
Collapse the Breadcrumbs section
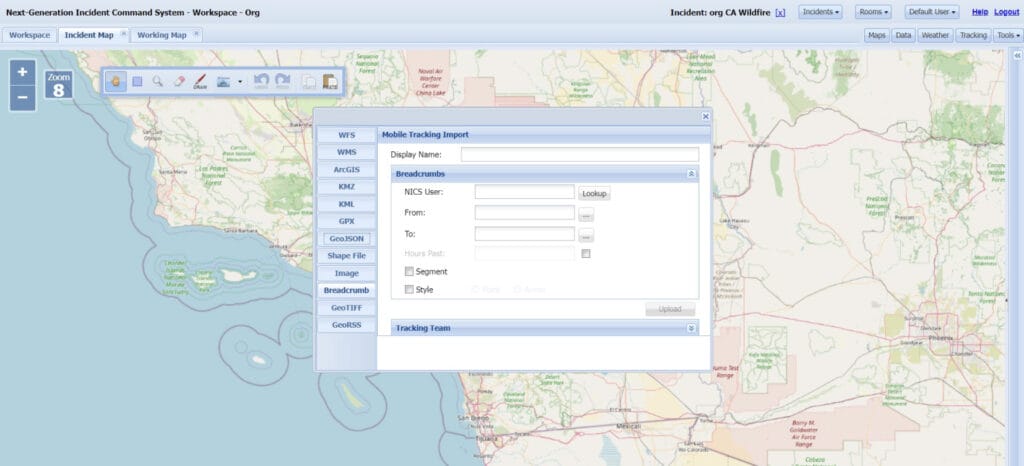tap(690, 174)
